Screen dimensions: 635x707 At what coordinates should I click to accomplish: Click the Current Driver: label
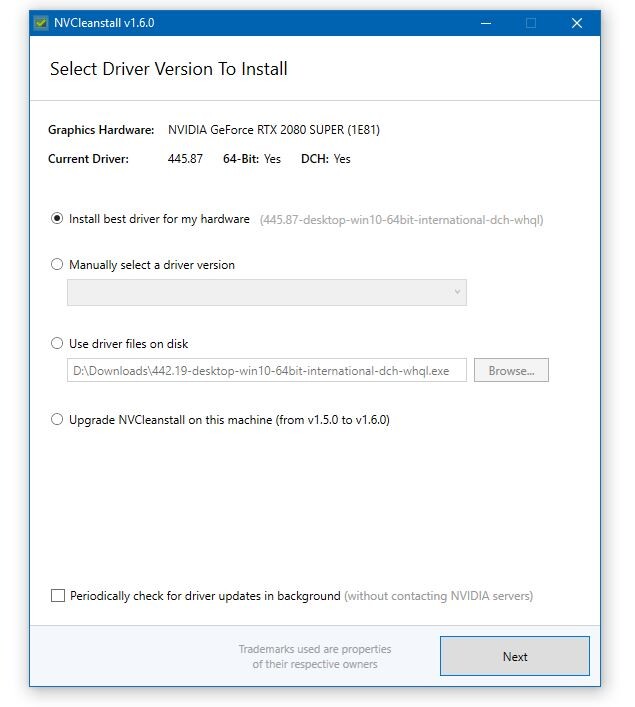pos(88,159)
